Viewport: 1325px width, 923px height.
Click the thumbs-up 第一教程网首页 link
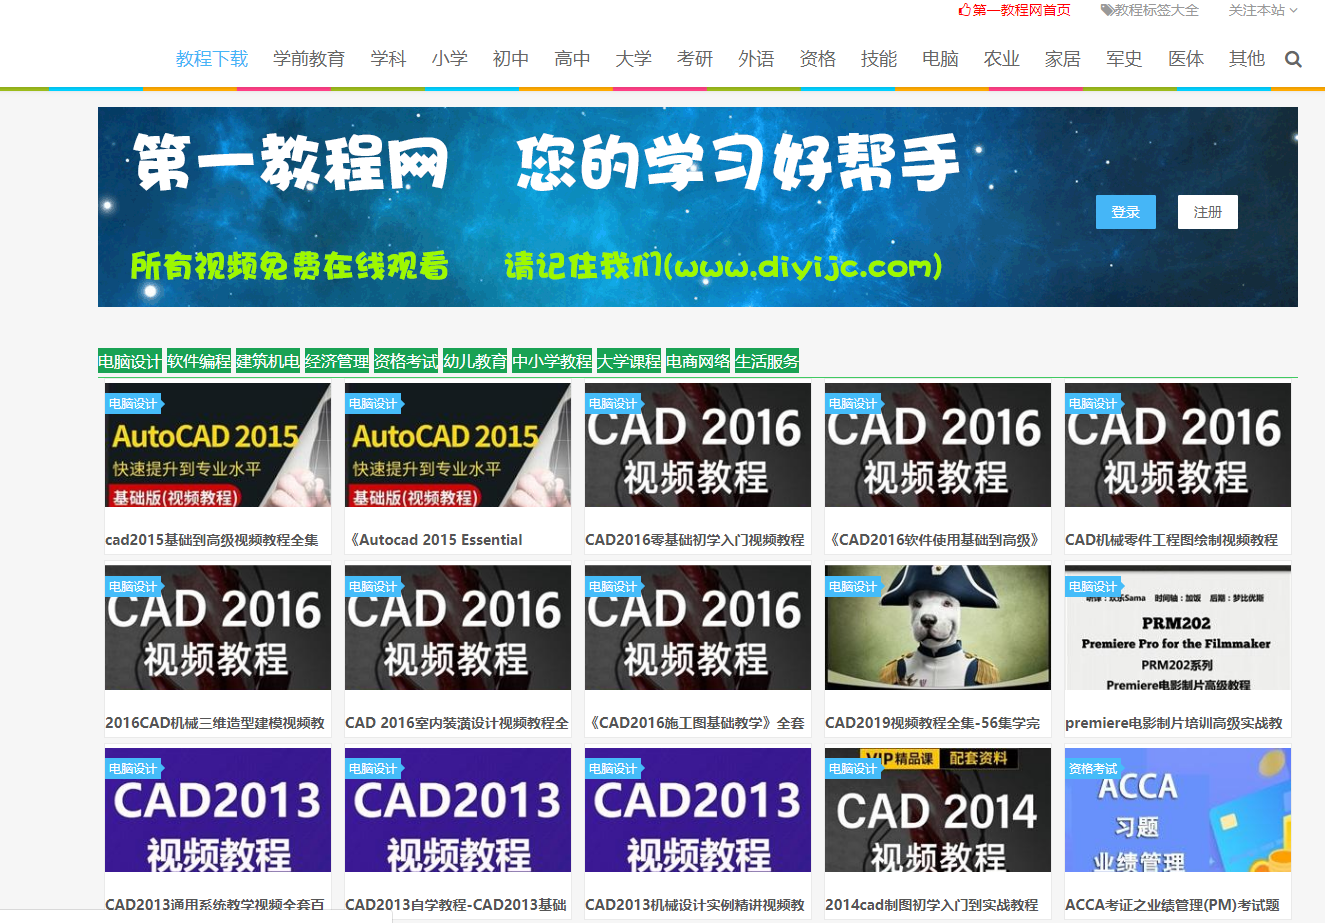1014,10
